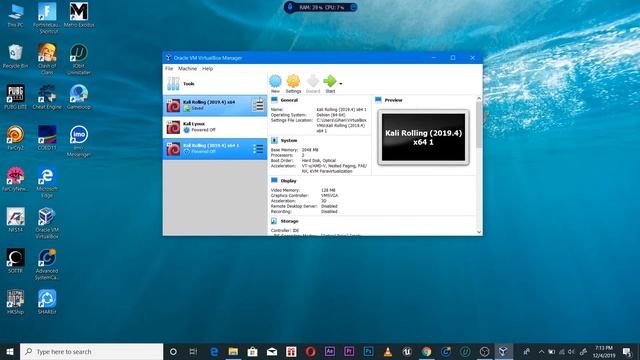Expand the system tray hidden icons chevron
The height and width of the screenshot is (360, 640).
coord(541,351)
